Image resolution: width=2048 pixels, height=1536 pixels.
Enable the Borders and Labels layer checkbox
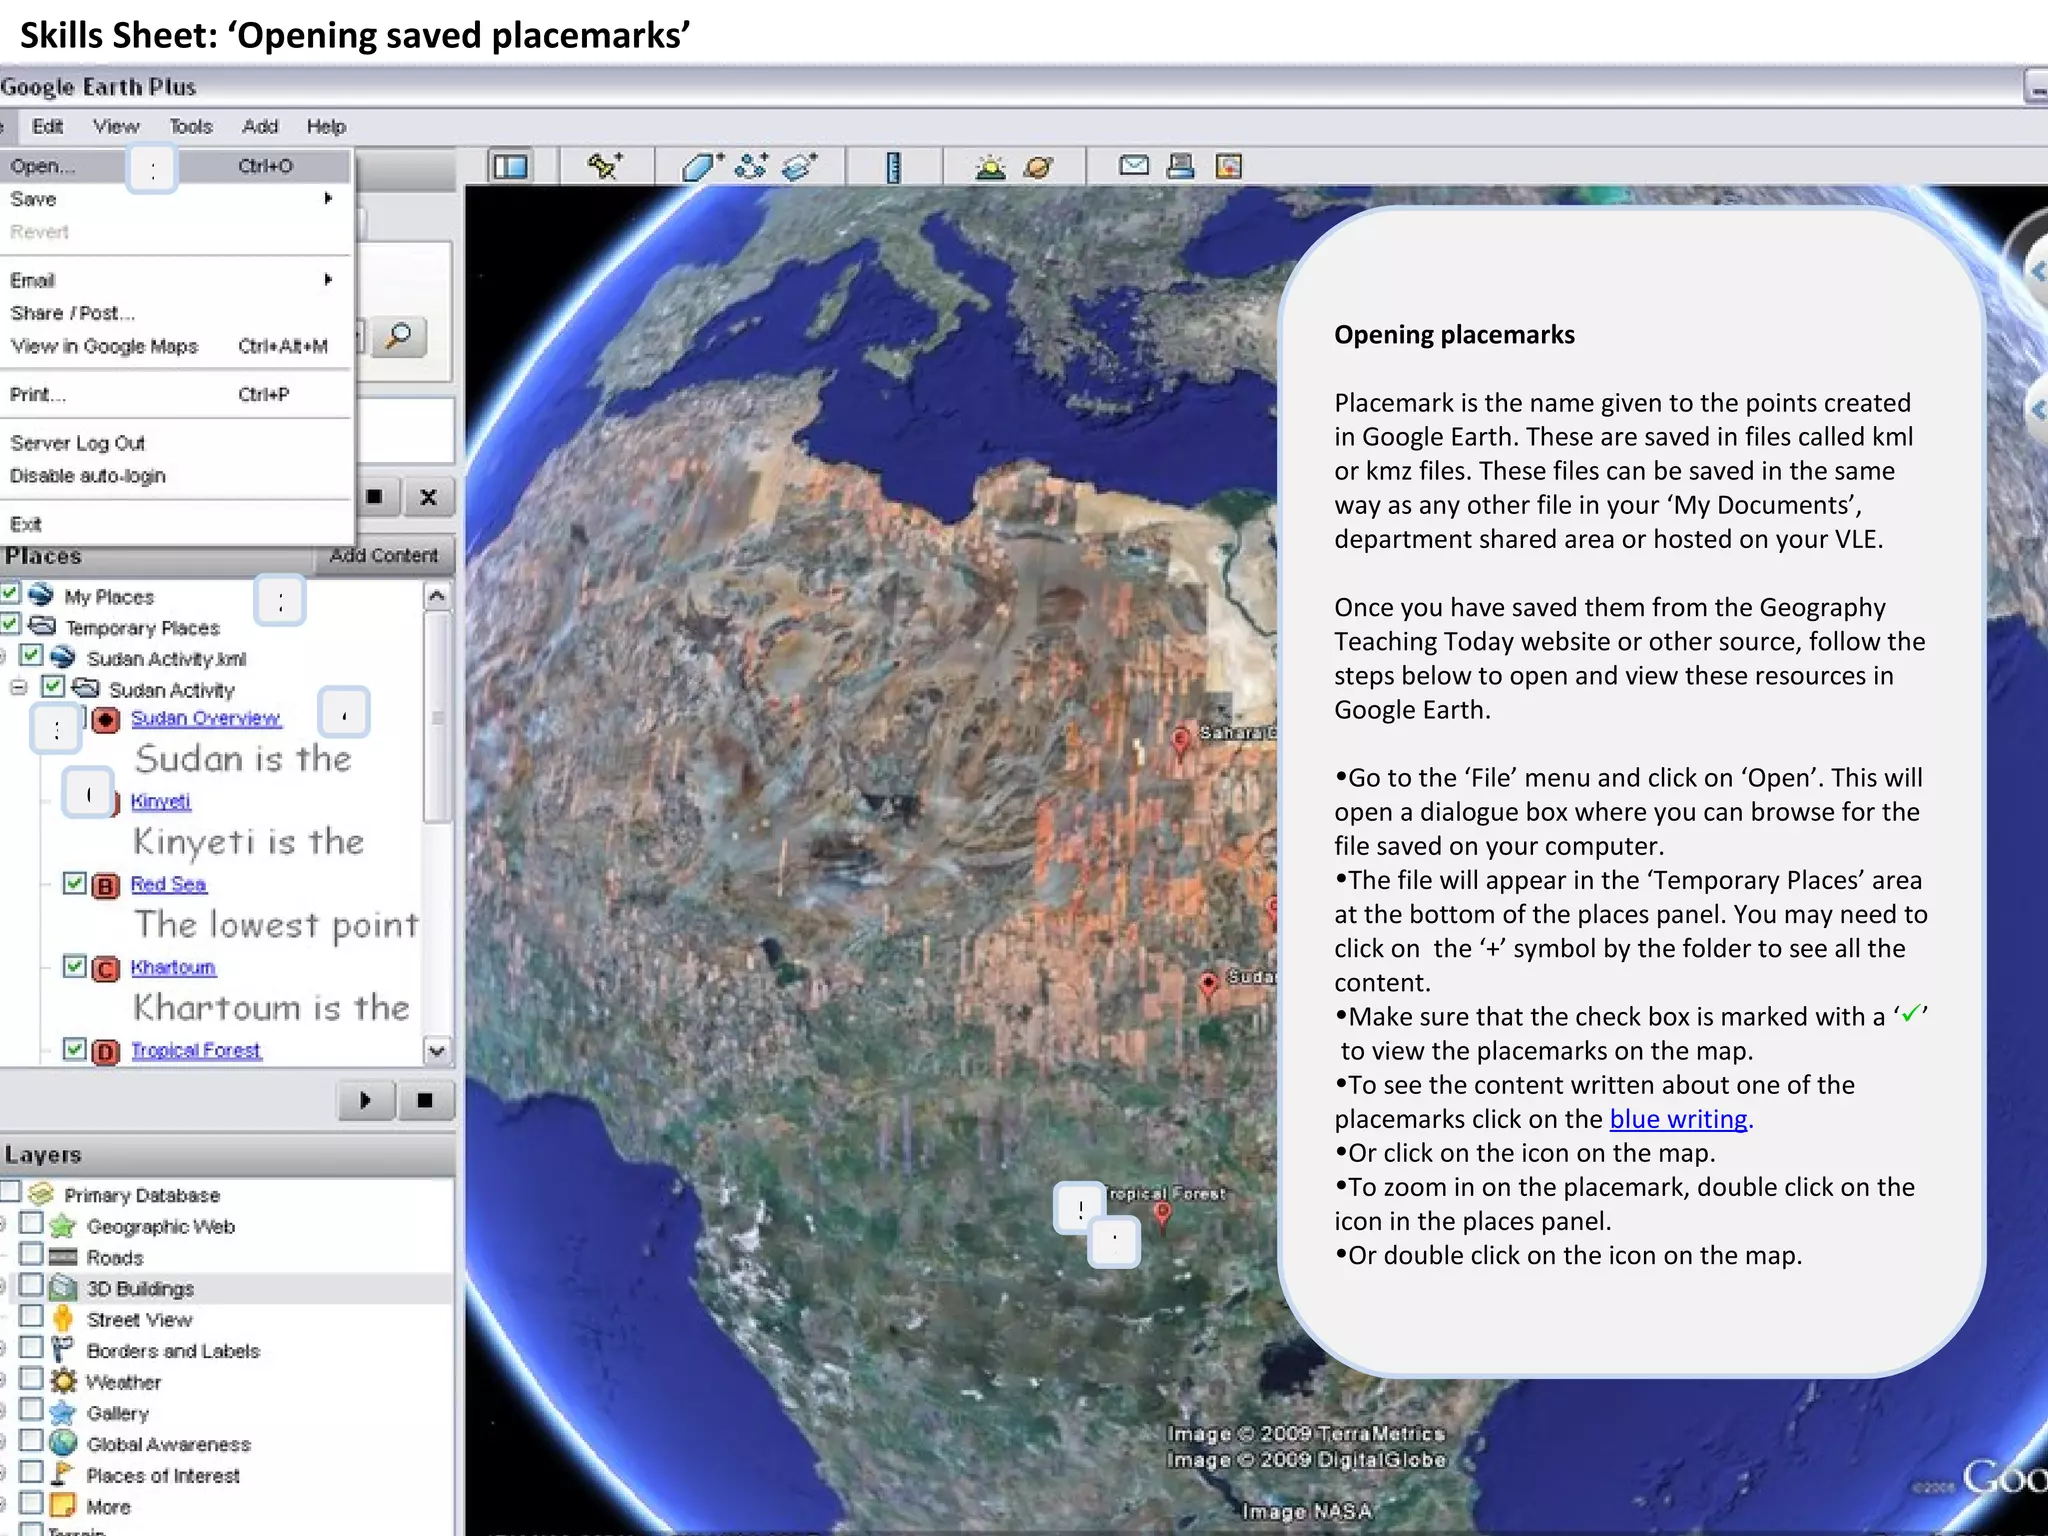(x=32, y=1347)
